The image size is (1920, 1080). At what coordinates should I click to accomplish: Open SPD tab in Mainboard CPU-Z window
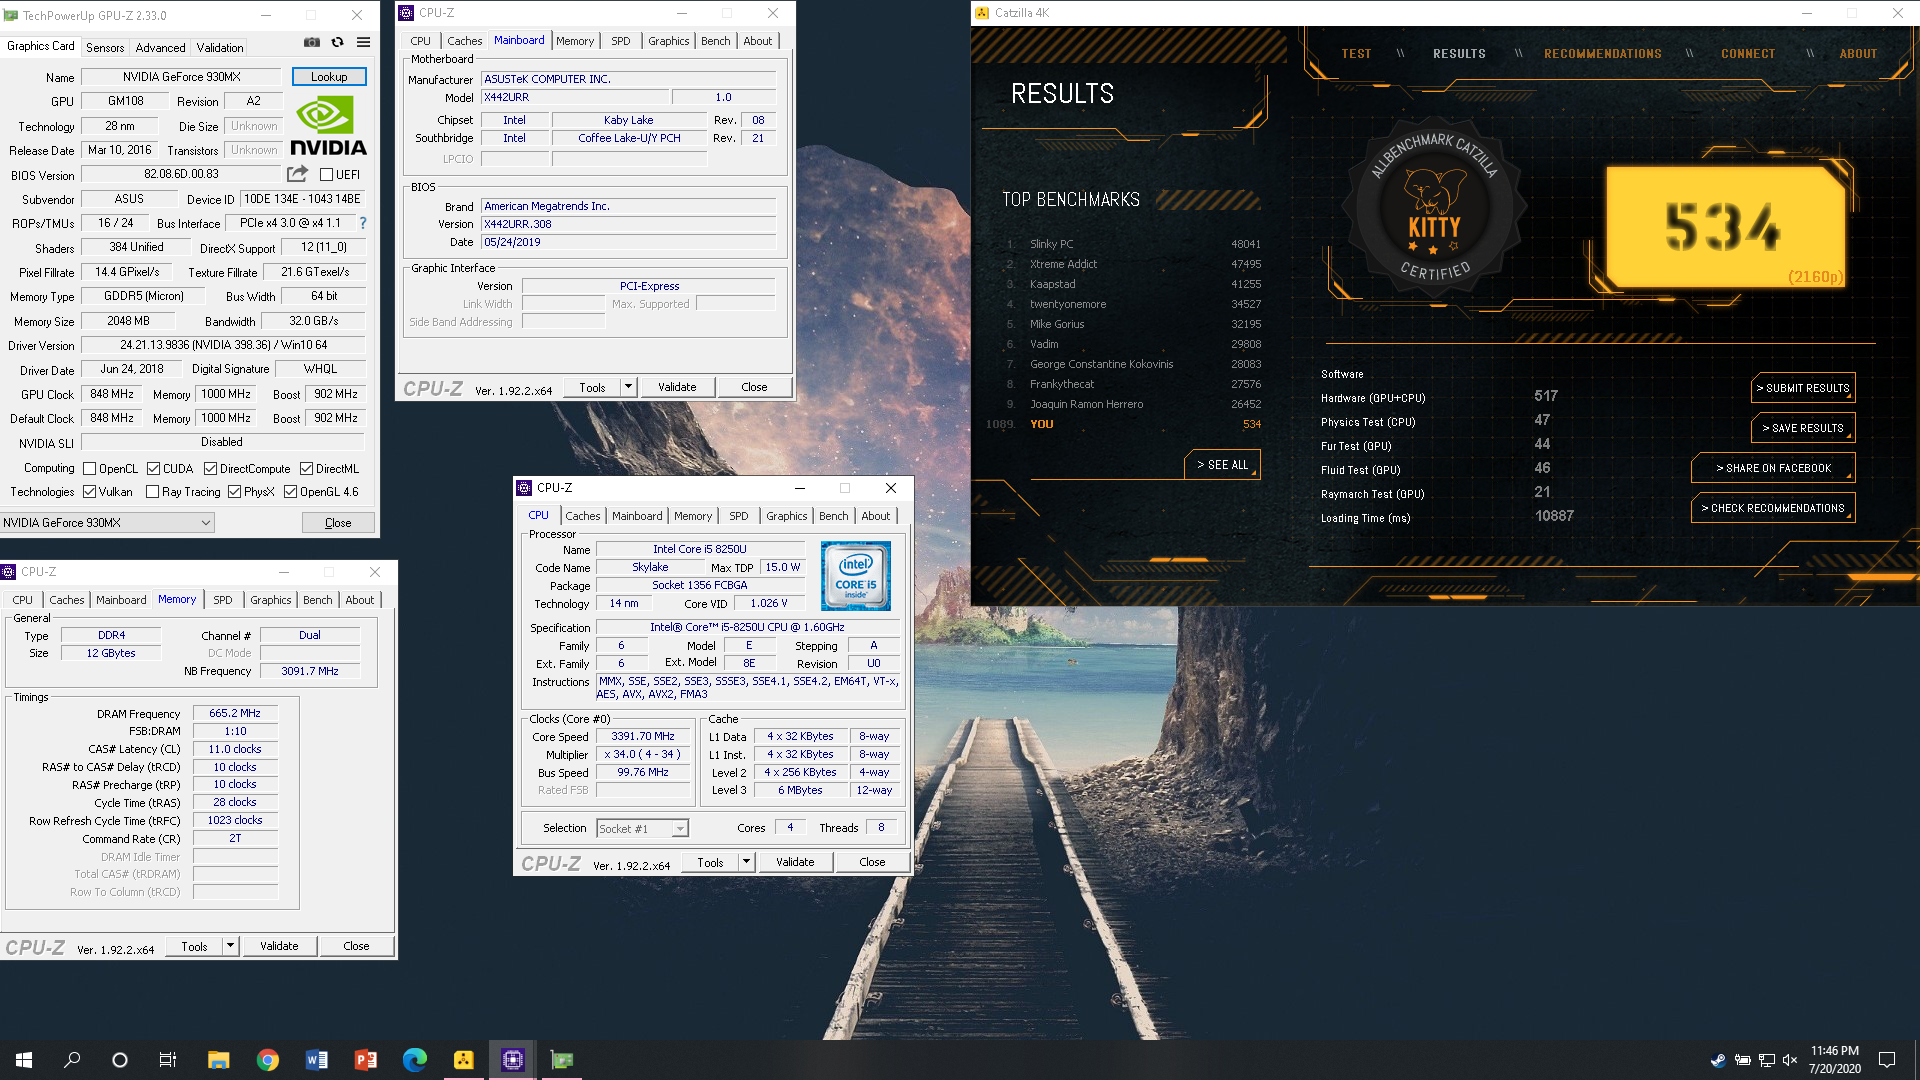621,41
